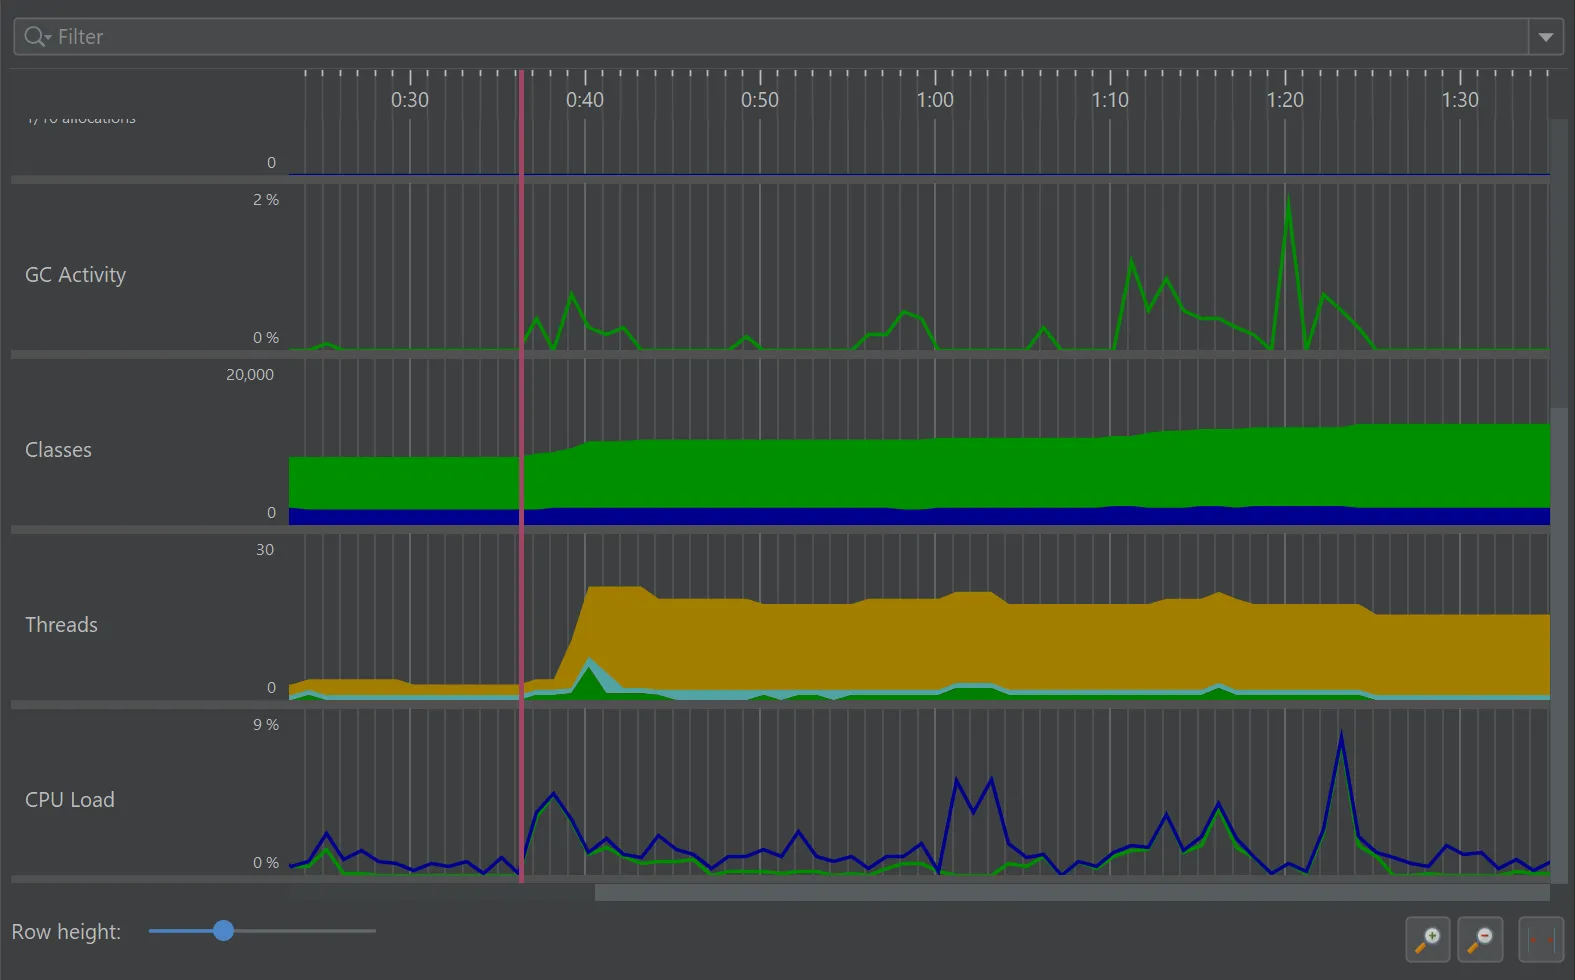Click the red bookmark line in timeline
This screenshot has height=980, width=1575.
pyautogui.click(x=521, y=450)
